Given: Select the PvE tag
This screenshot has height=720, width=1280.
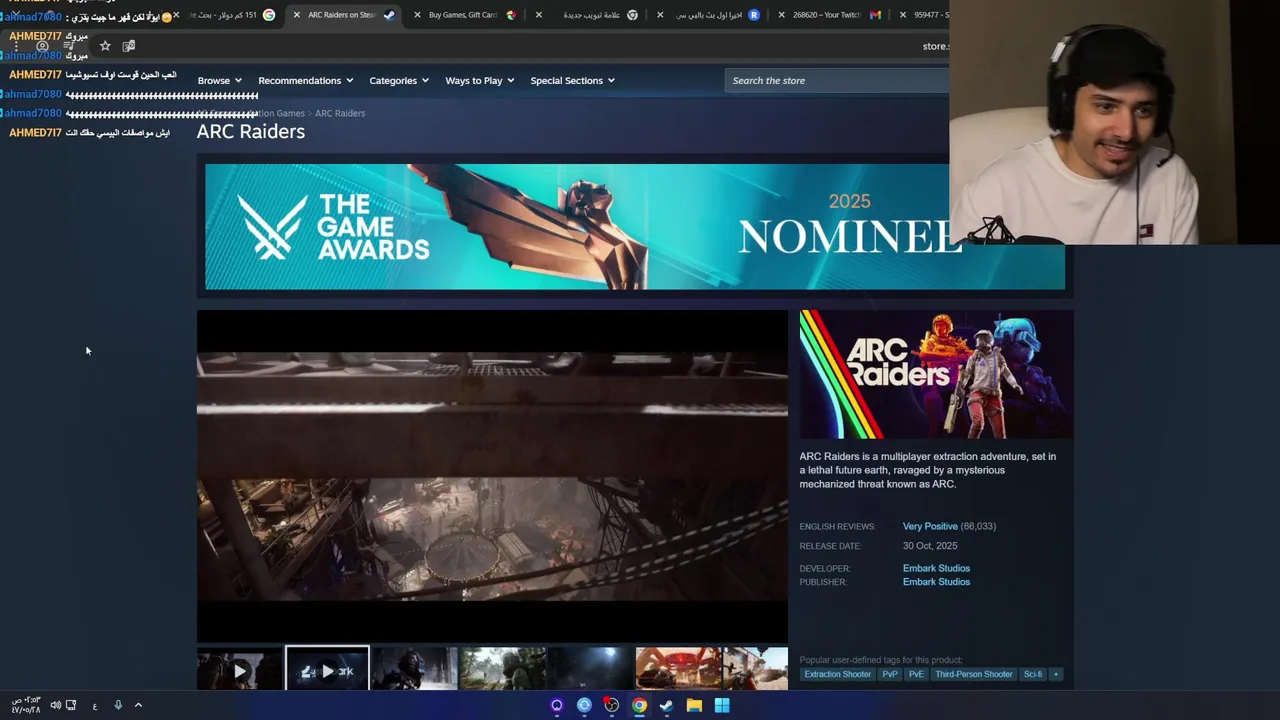Looking at the screenshot, I should coord(916,674).
